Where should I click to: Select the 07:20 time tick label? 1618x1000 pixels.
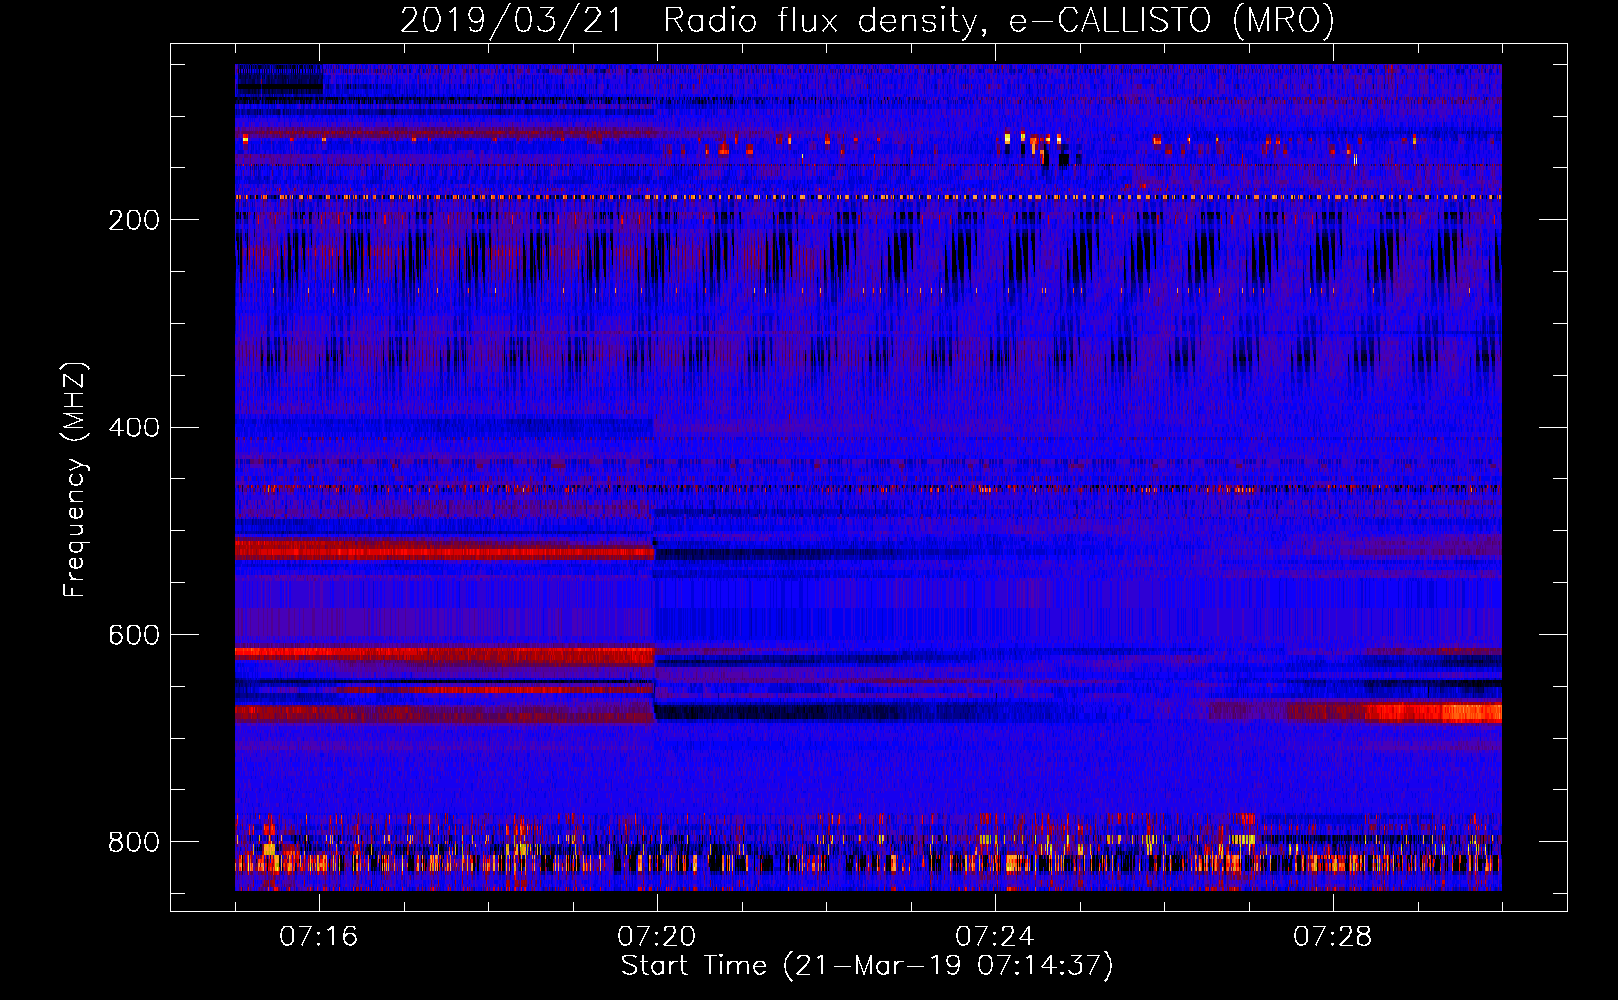click(657, 937)
